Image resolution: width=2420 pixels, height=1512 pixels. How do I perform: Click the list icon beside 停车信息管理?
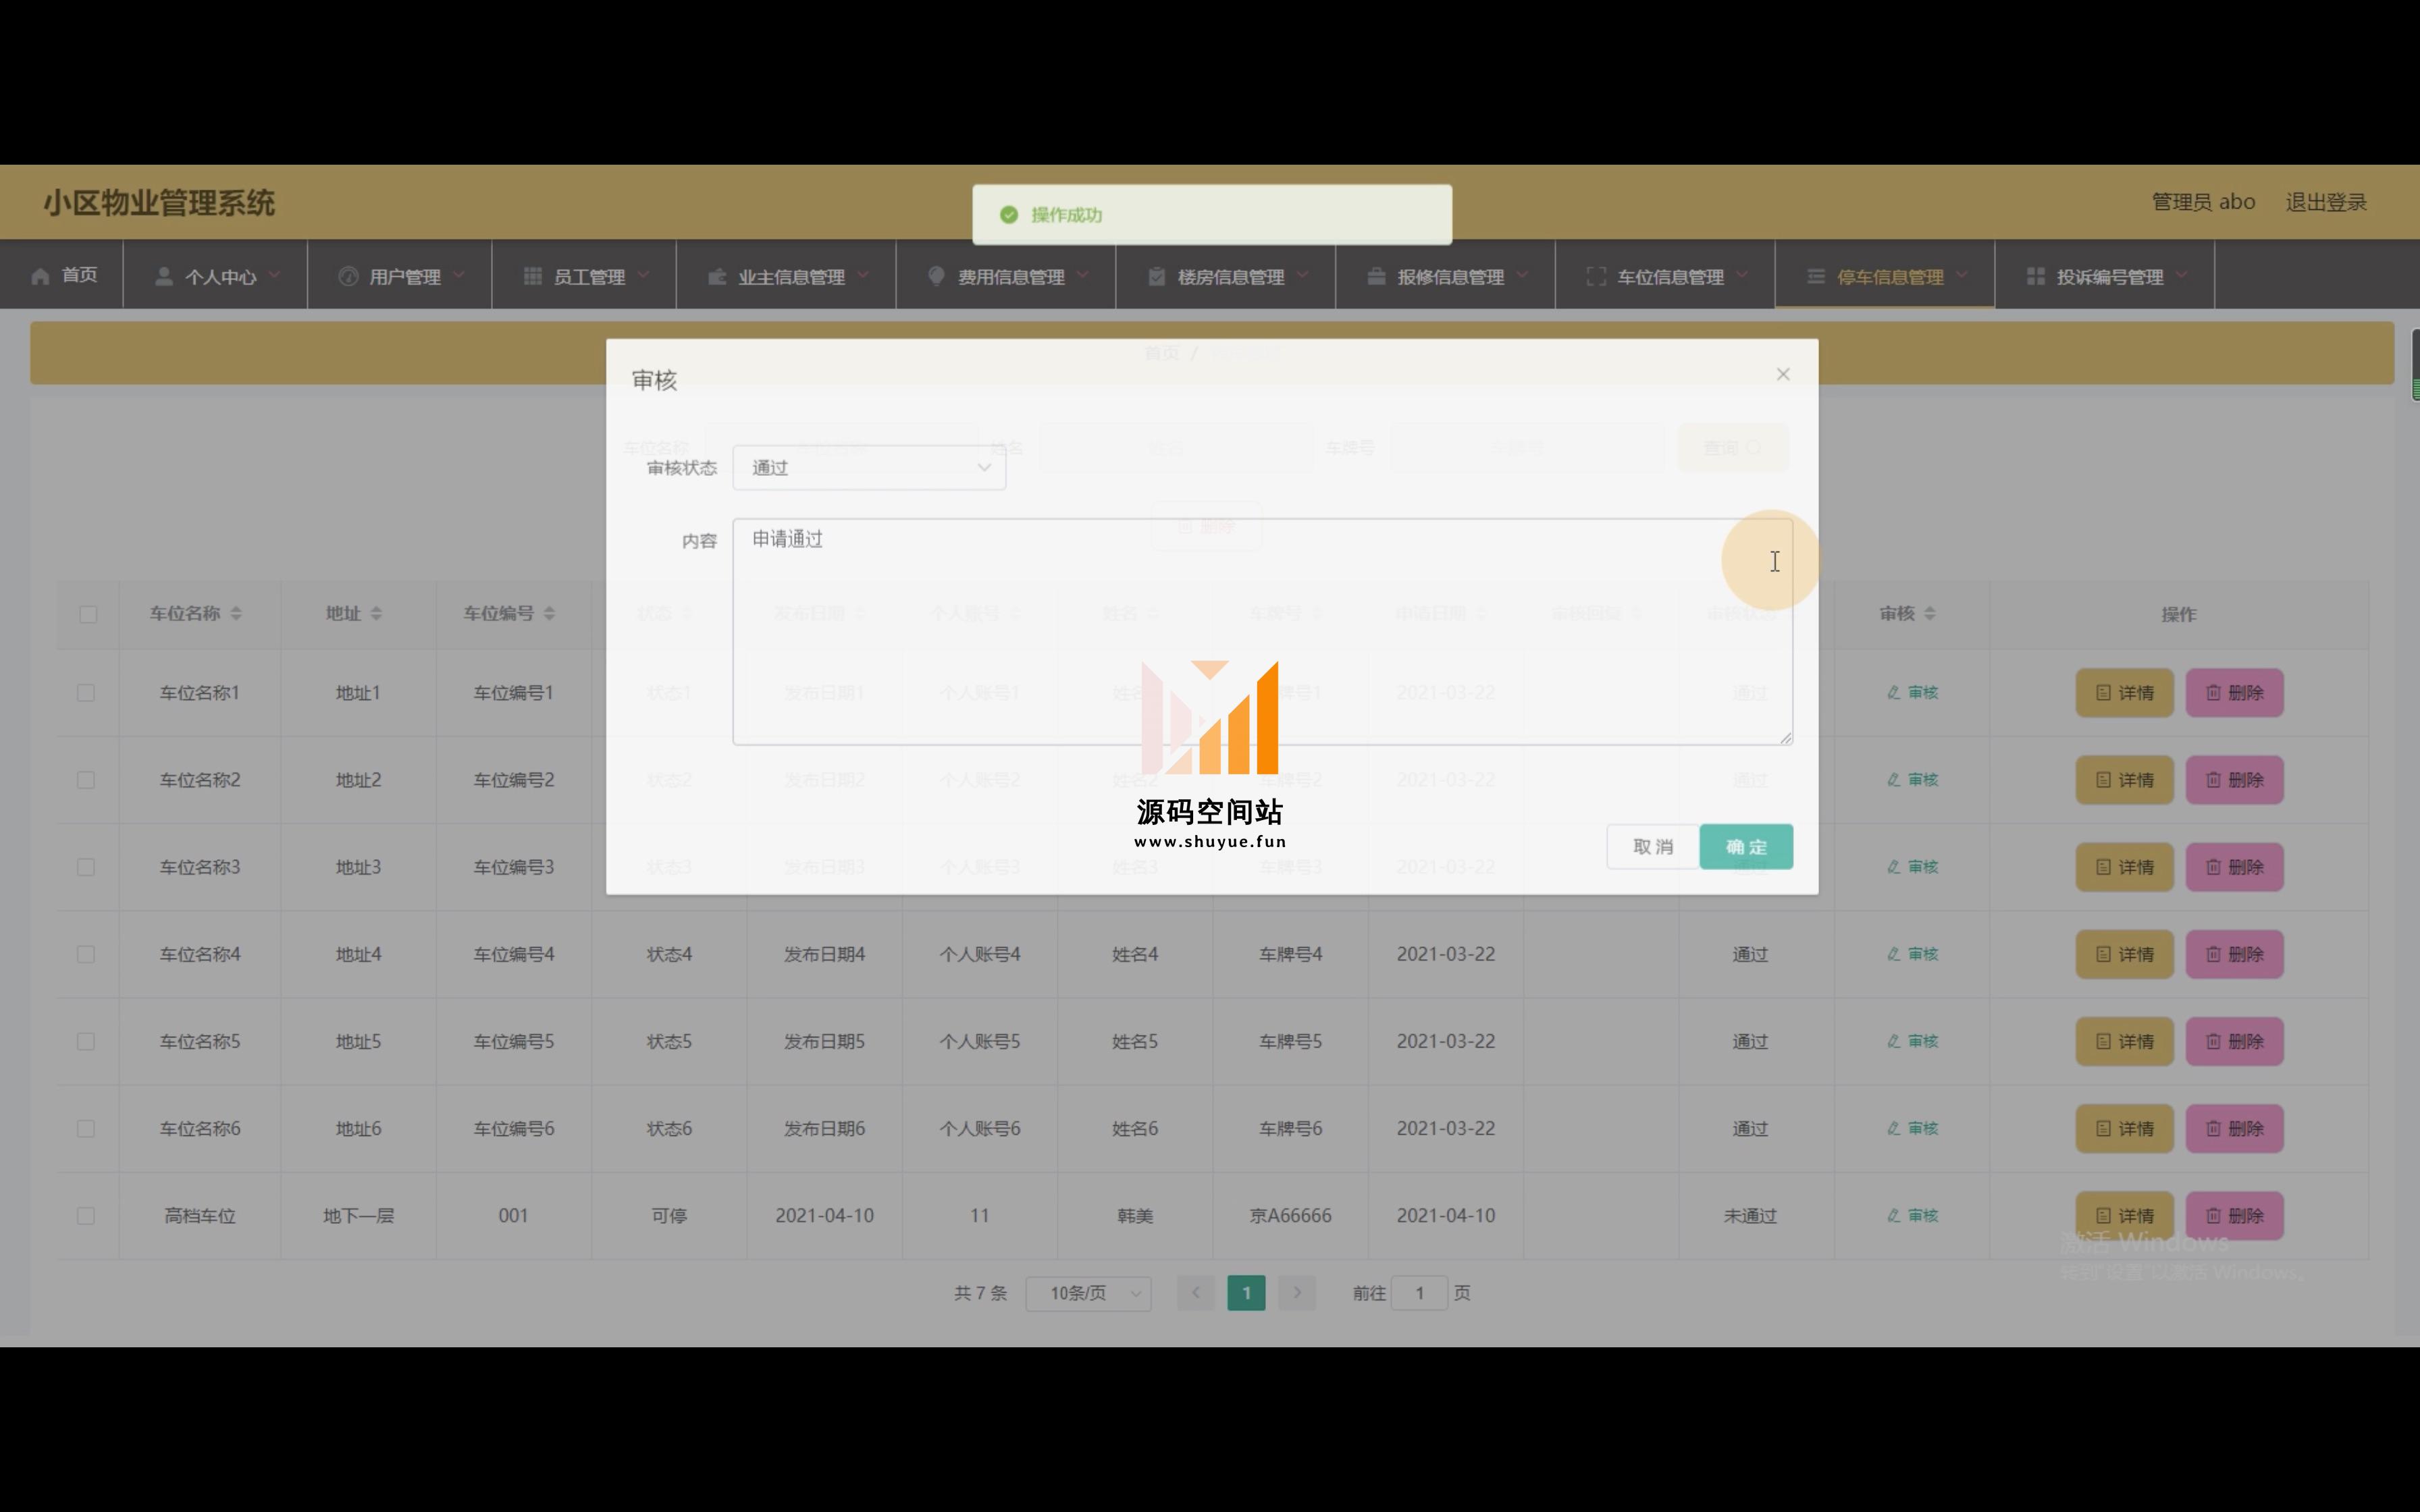click(x=1816, y=276)
